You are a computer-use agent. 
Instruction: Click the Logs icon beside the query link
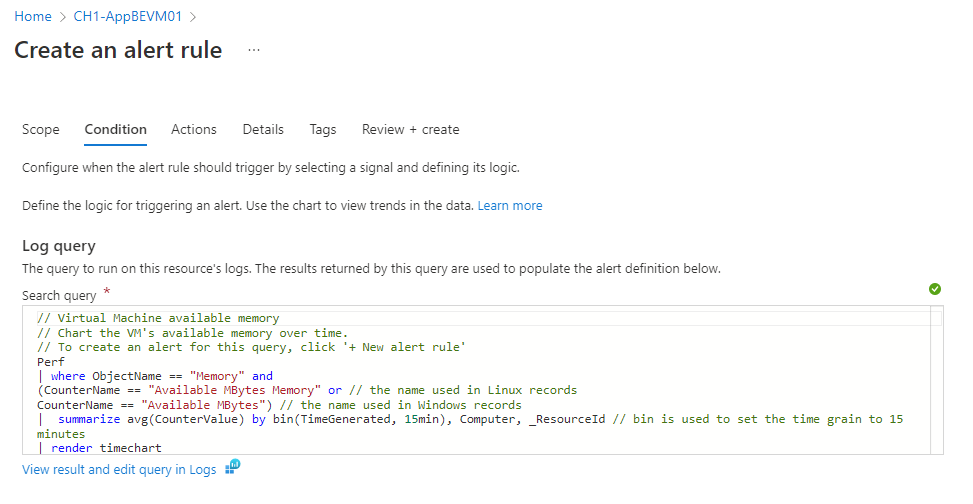coord(233,467)
